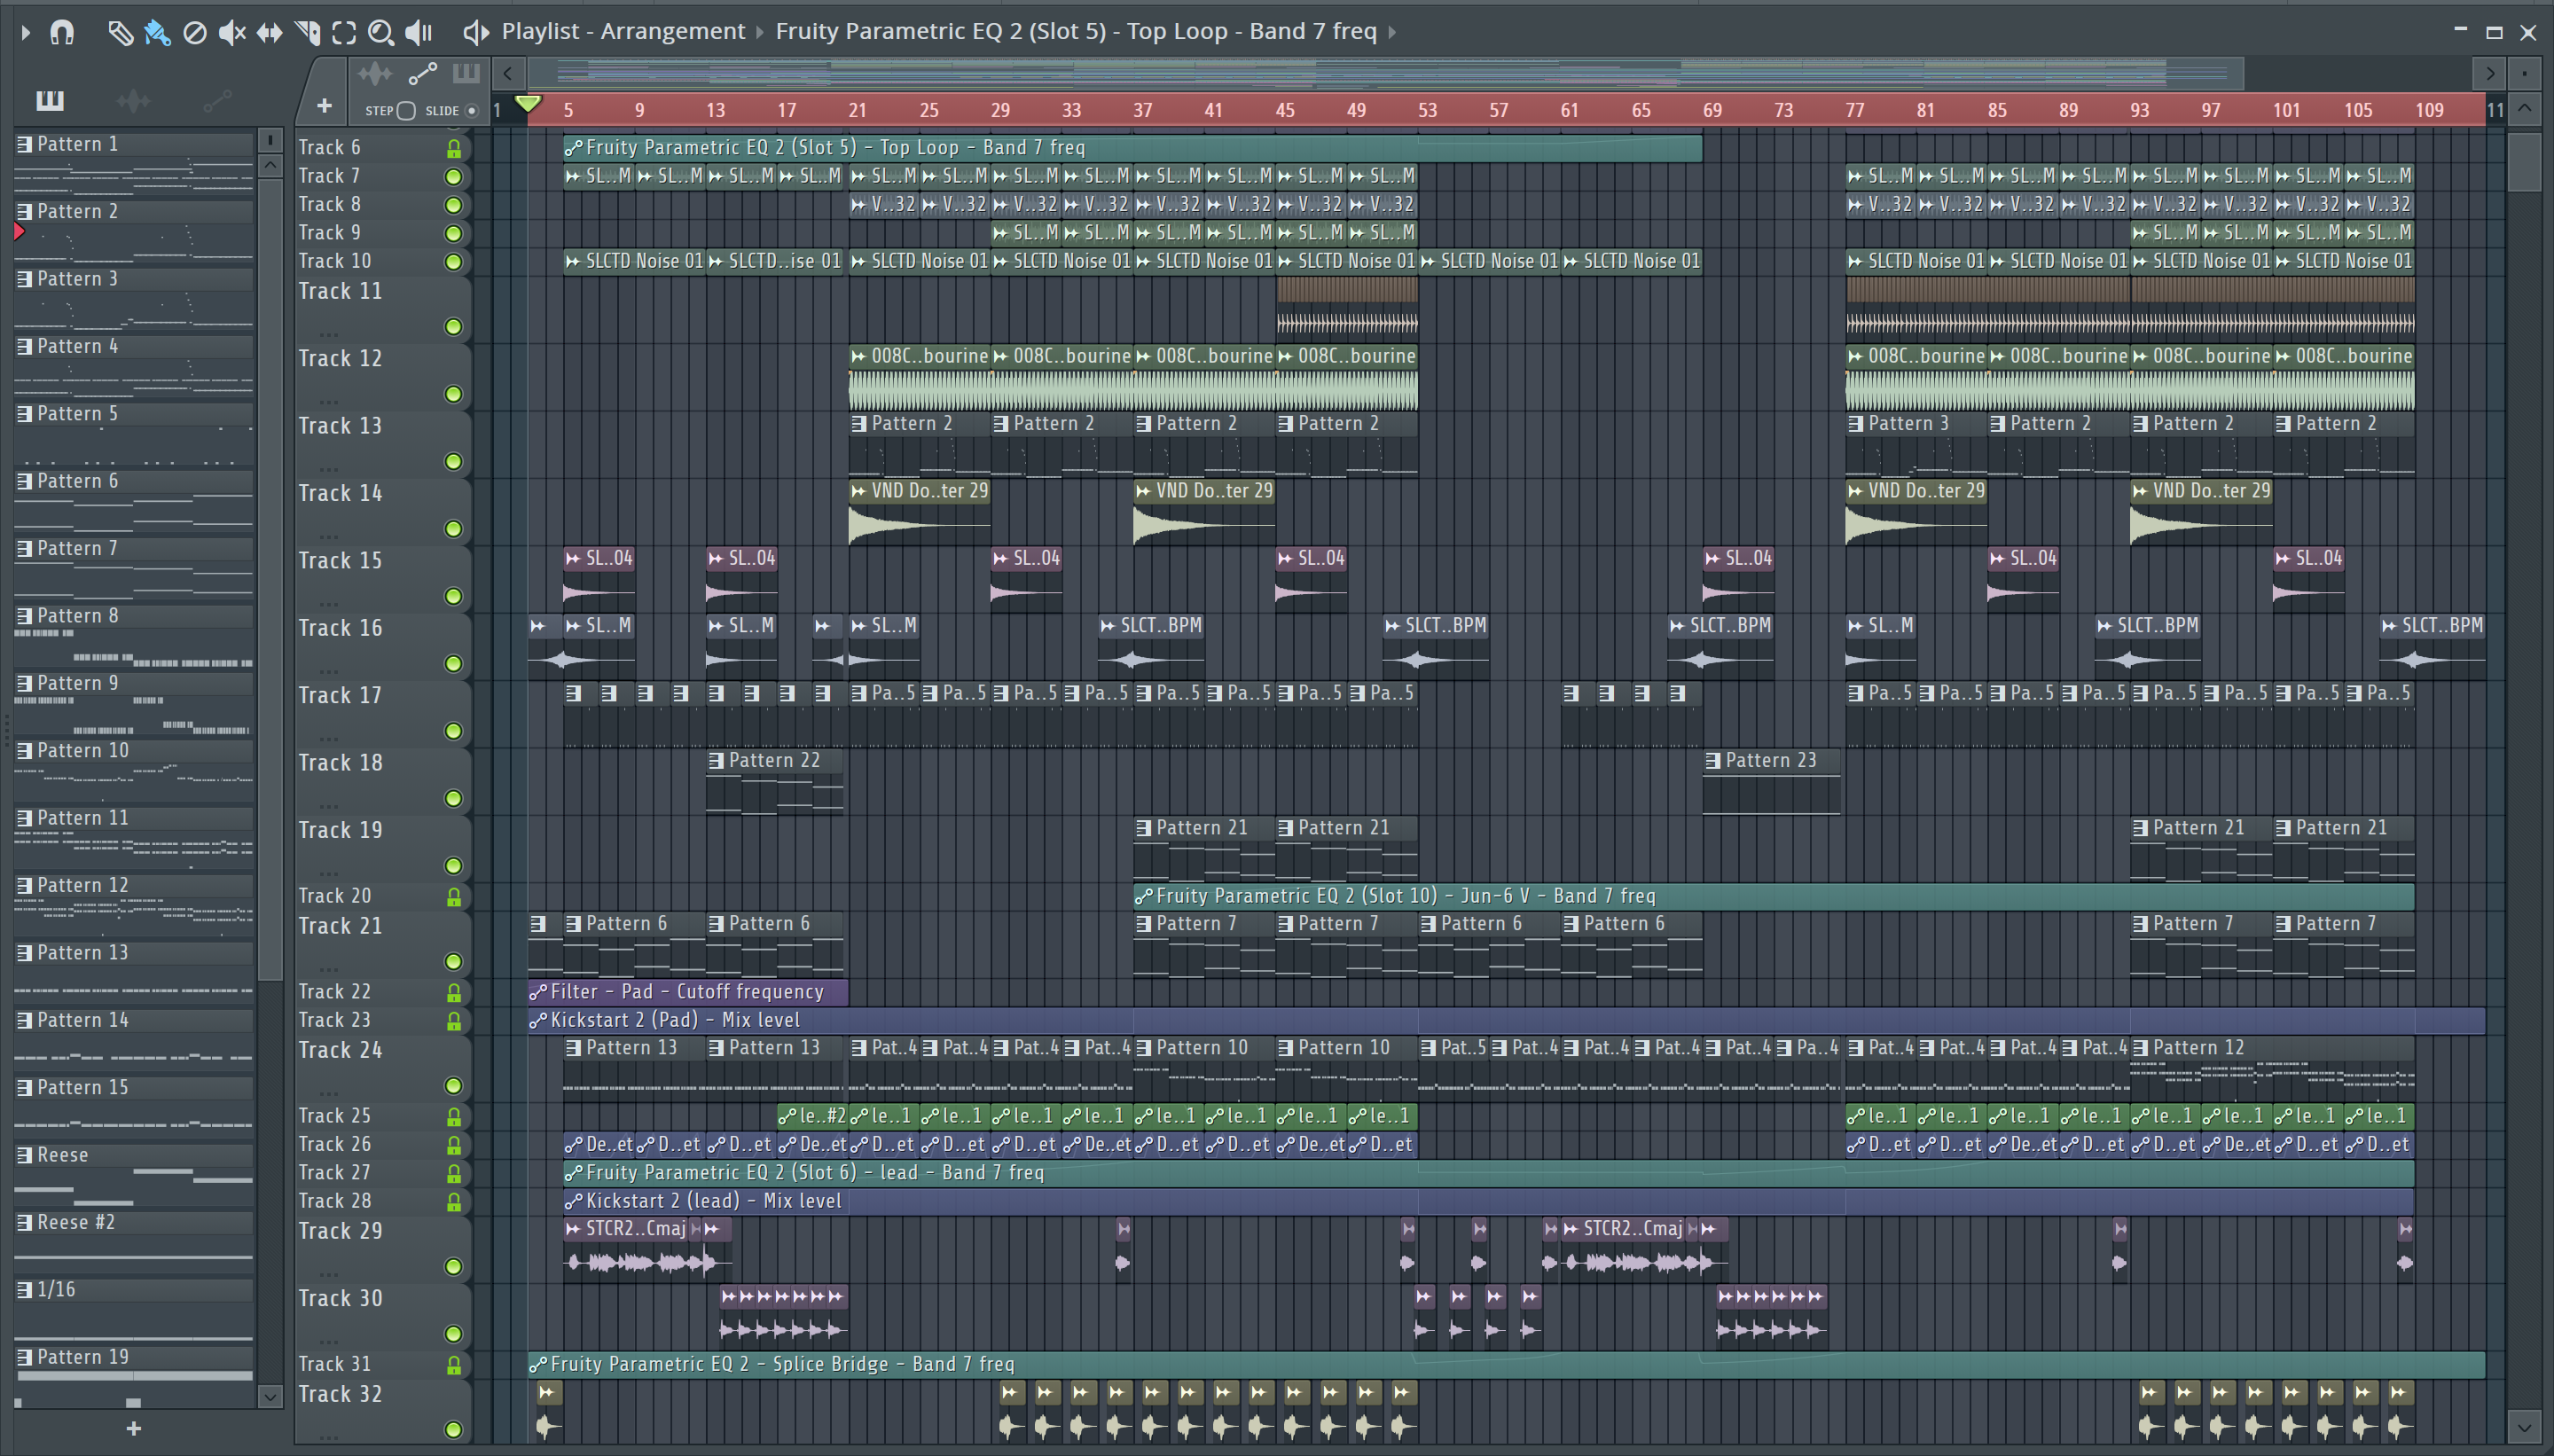The height and width of the screenshot is (1456, 2554).
Task: Click the playlist scroll-down arrow
Action: pos(2524,1427)
